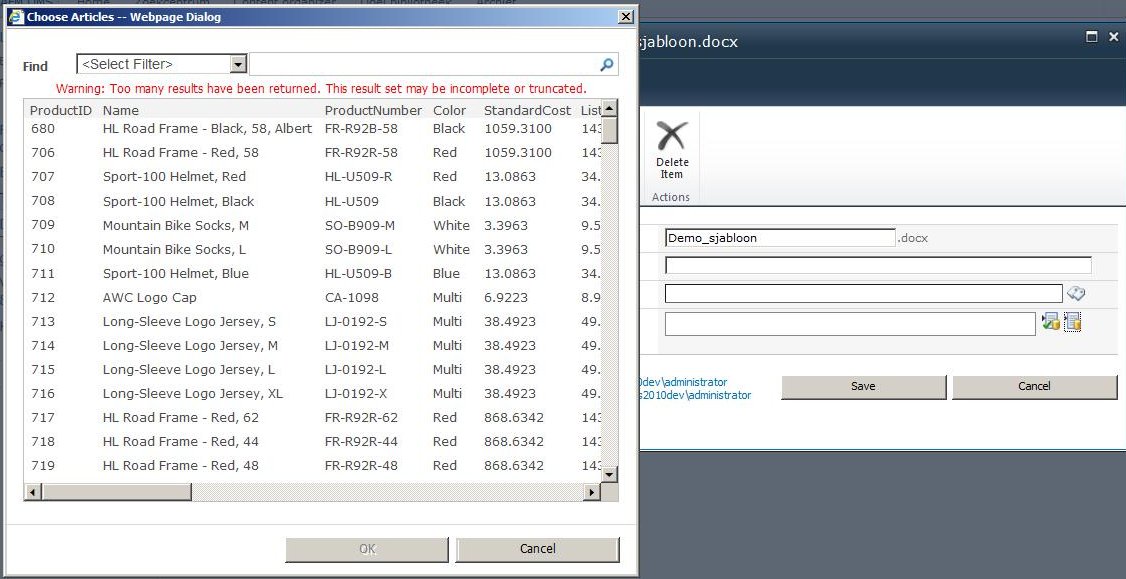Image resolution: width=1126 pixels, height=579 pixels.
Task: Open the Select Filter dropdown
Action: click(238, 65)
